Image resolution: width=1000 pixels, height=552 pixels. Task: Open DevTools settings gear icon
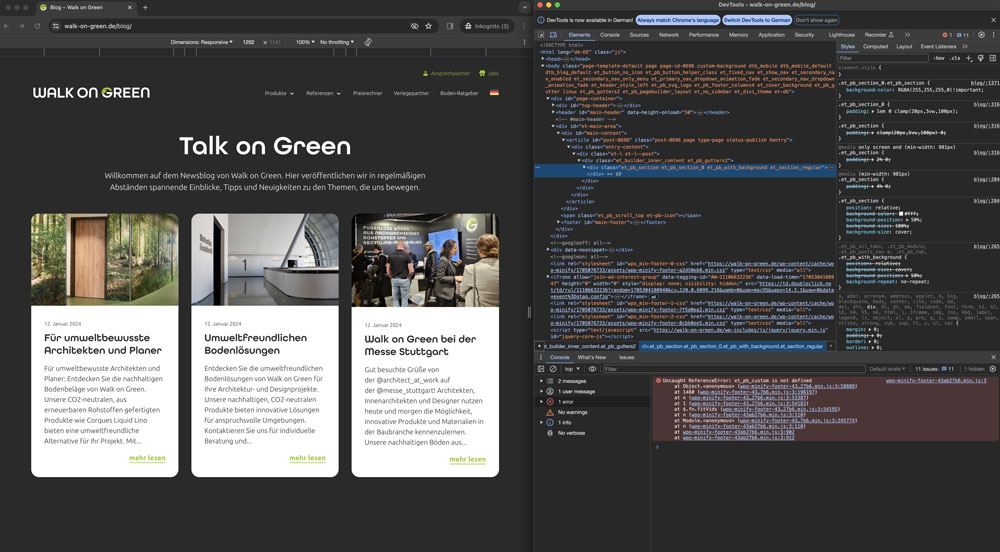point(982,35)
